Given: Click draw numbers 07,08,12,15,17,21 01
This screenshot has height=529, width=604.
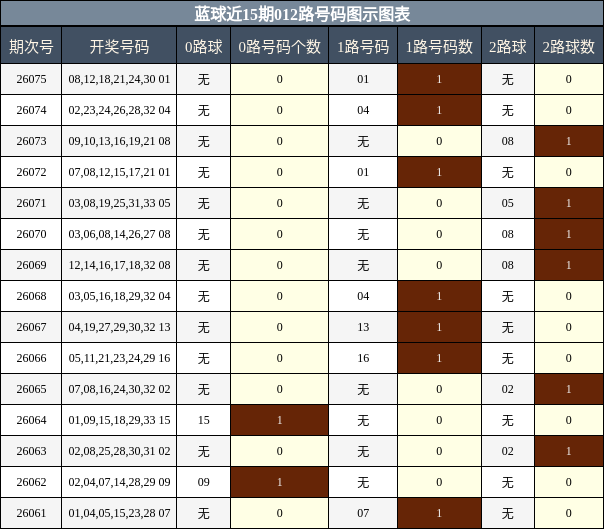Looking at the screenshot, I should [x=119, y=172].
